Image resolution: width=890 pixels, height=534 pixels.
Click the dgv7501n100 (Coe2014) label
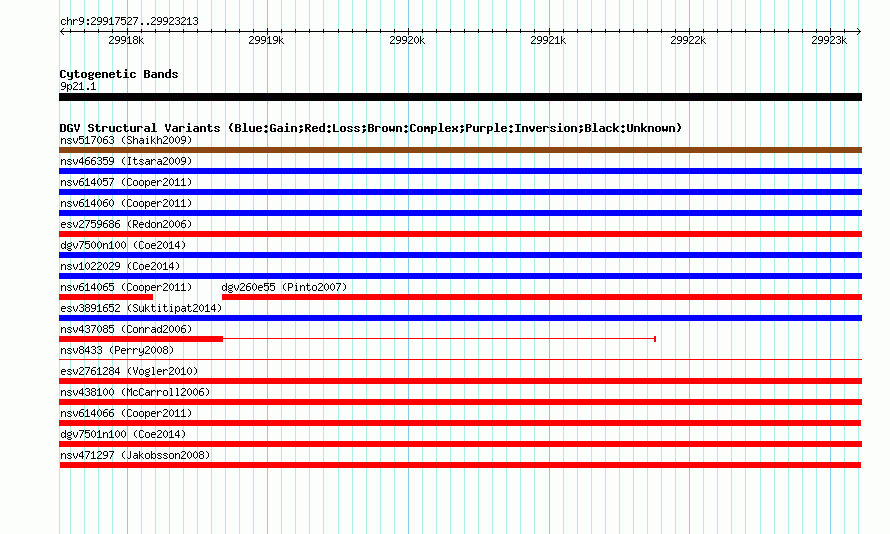[x=123, y=434]
